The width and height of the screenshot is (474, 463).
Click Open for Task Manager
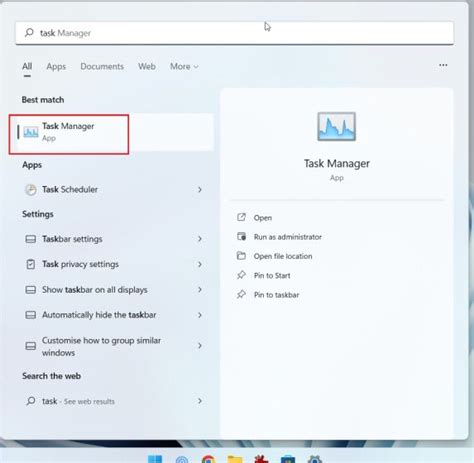(263, 218)
